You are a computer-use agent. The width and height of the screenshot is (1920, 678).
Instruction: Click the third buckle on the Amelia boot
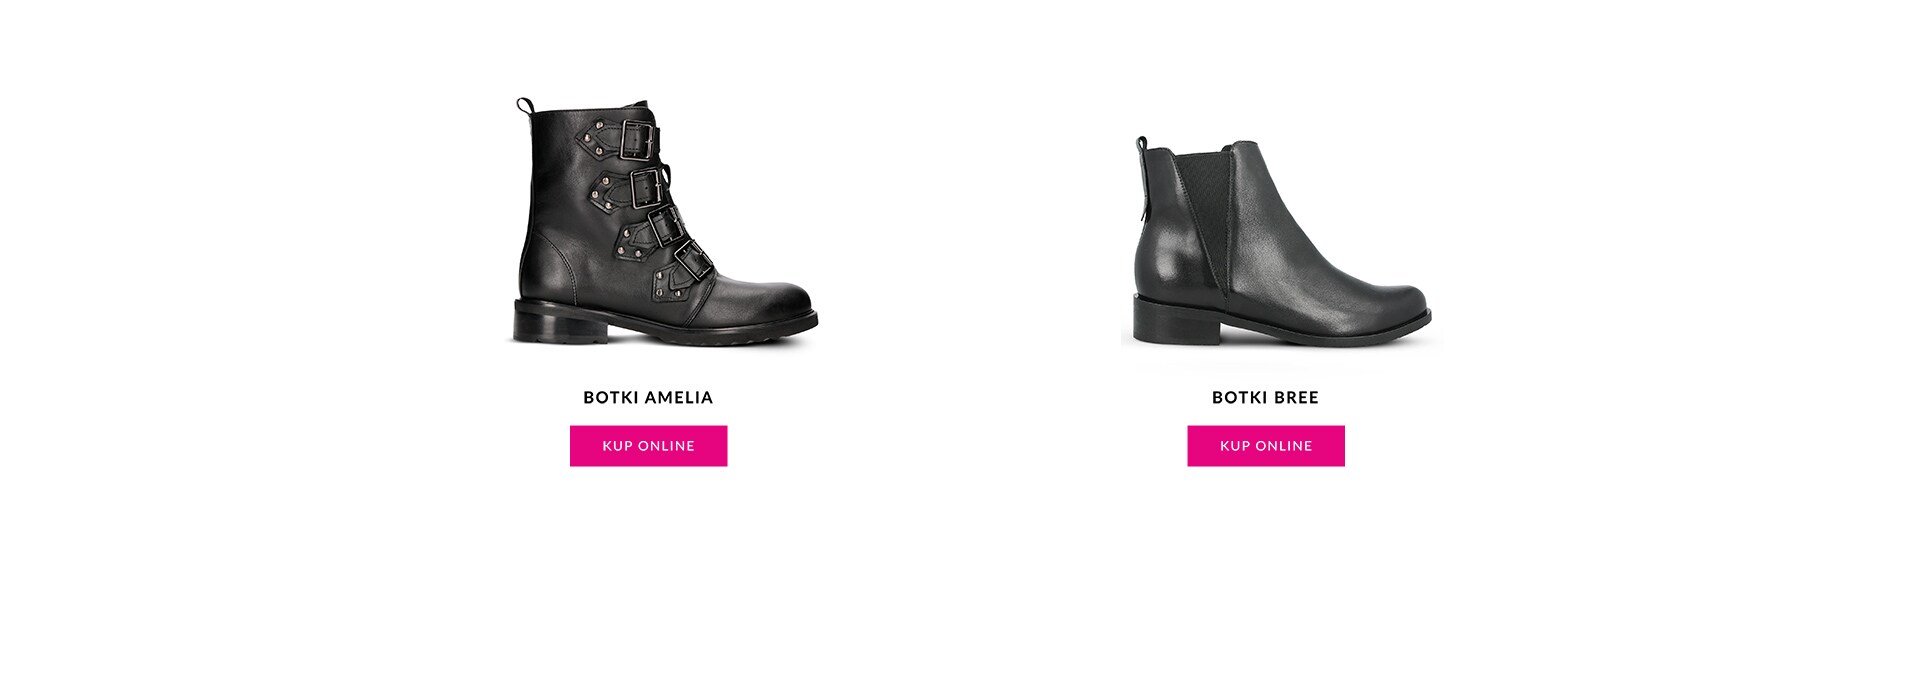tap(664, 227)
